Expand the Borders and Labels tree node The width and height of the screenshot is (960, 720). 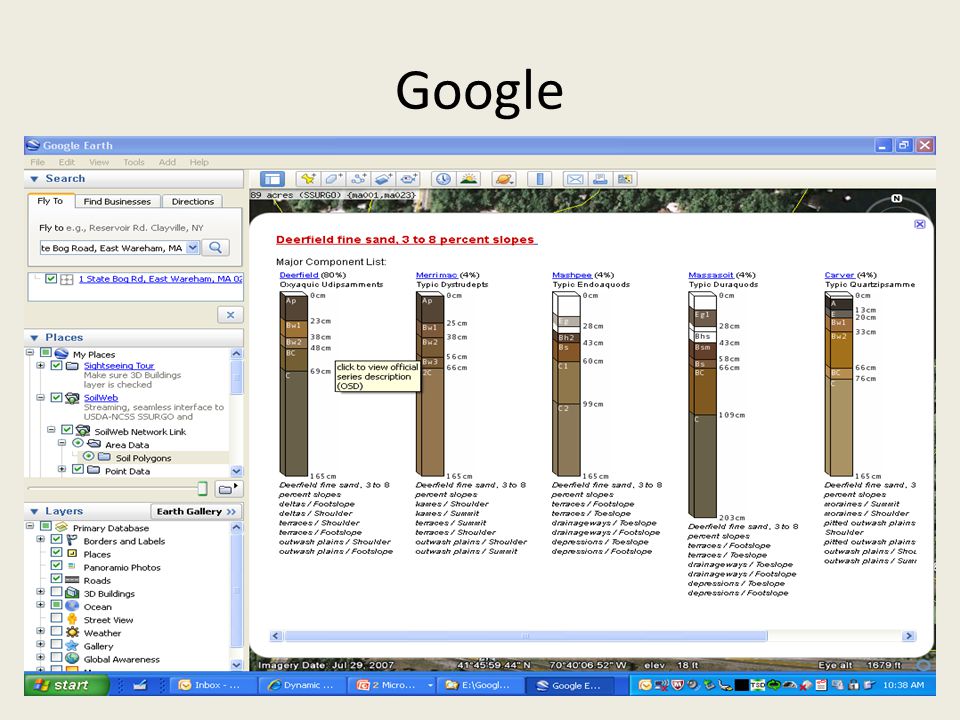pos(40,539)
